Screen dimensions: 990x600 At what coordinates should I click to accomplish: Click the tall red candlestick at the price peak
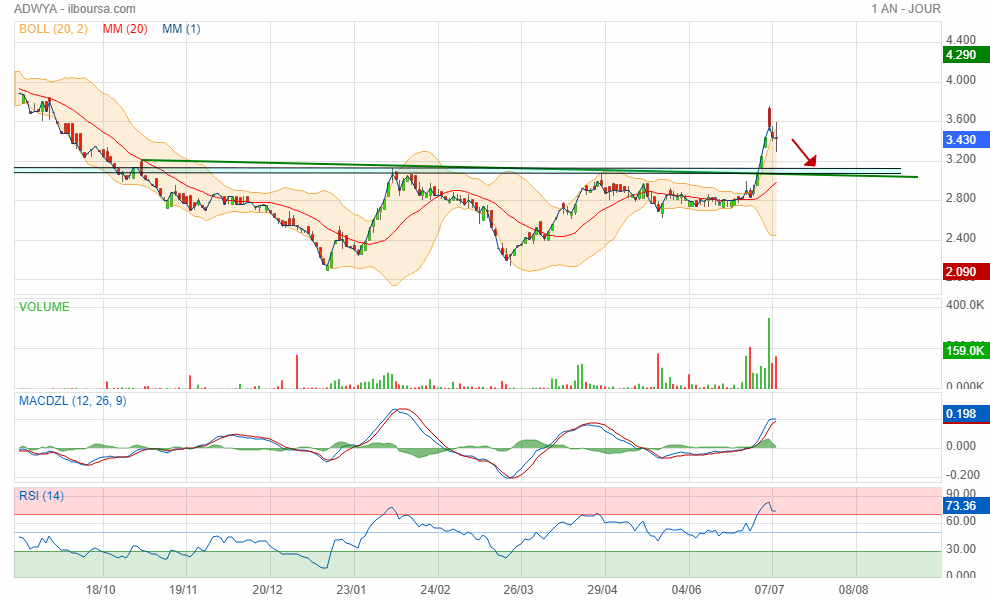click(x=769, y=117)
